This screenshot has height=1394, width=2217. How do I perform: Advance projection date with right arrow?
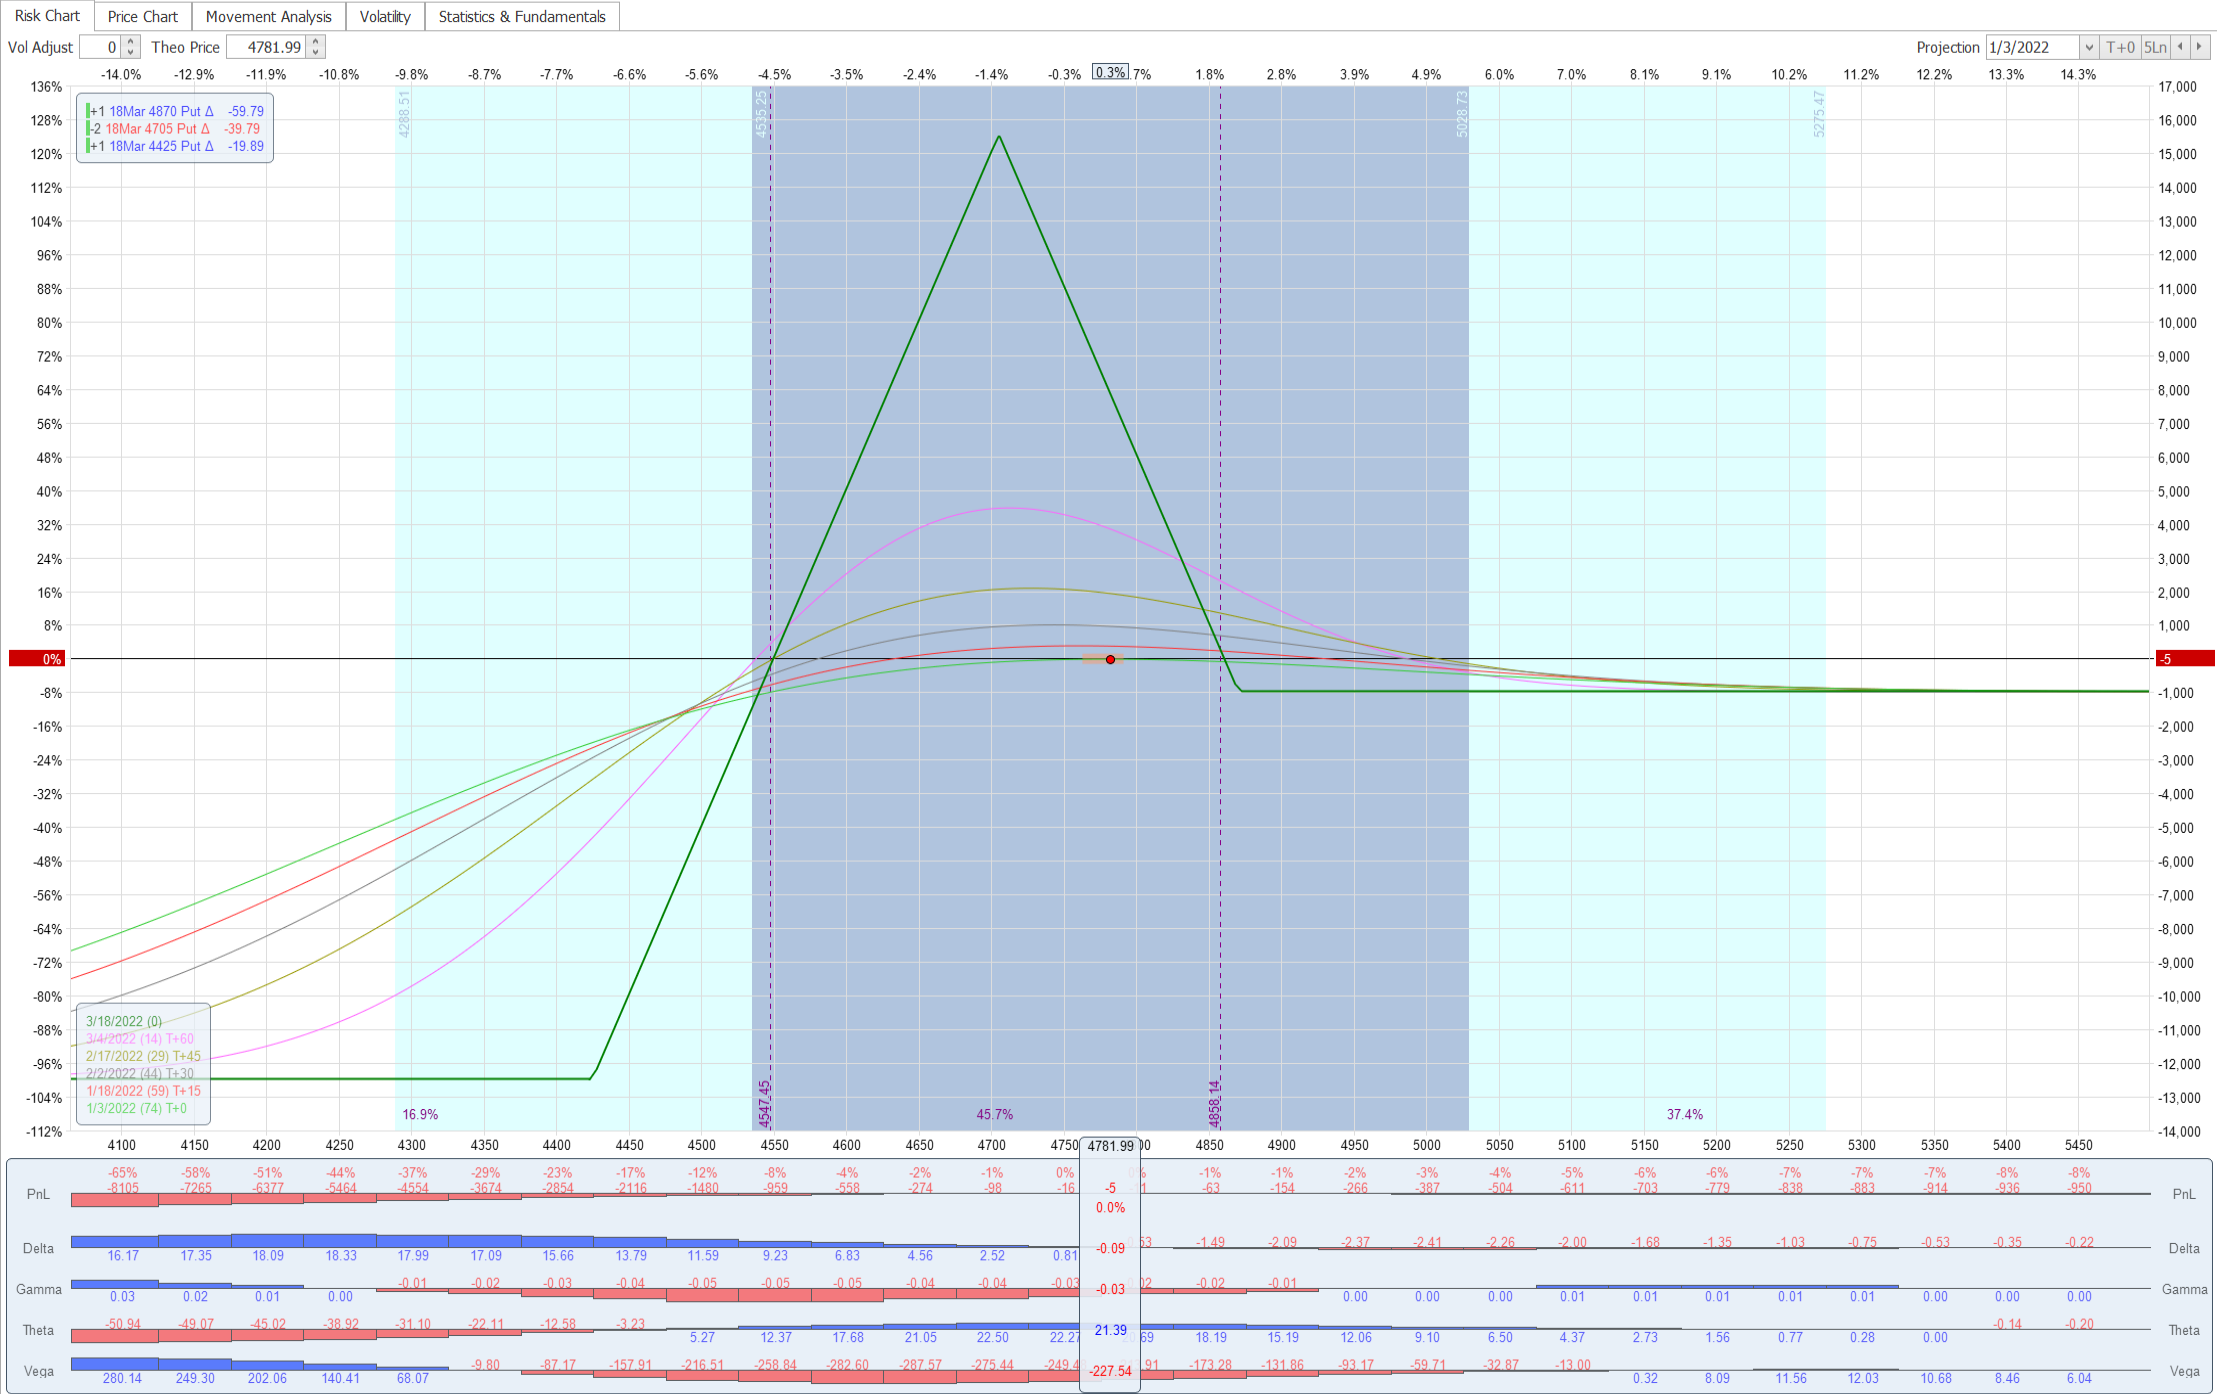pos(2199,47)
